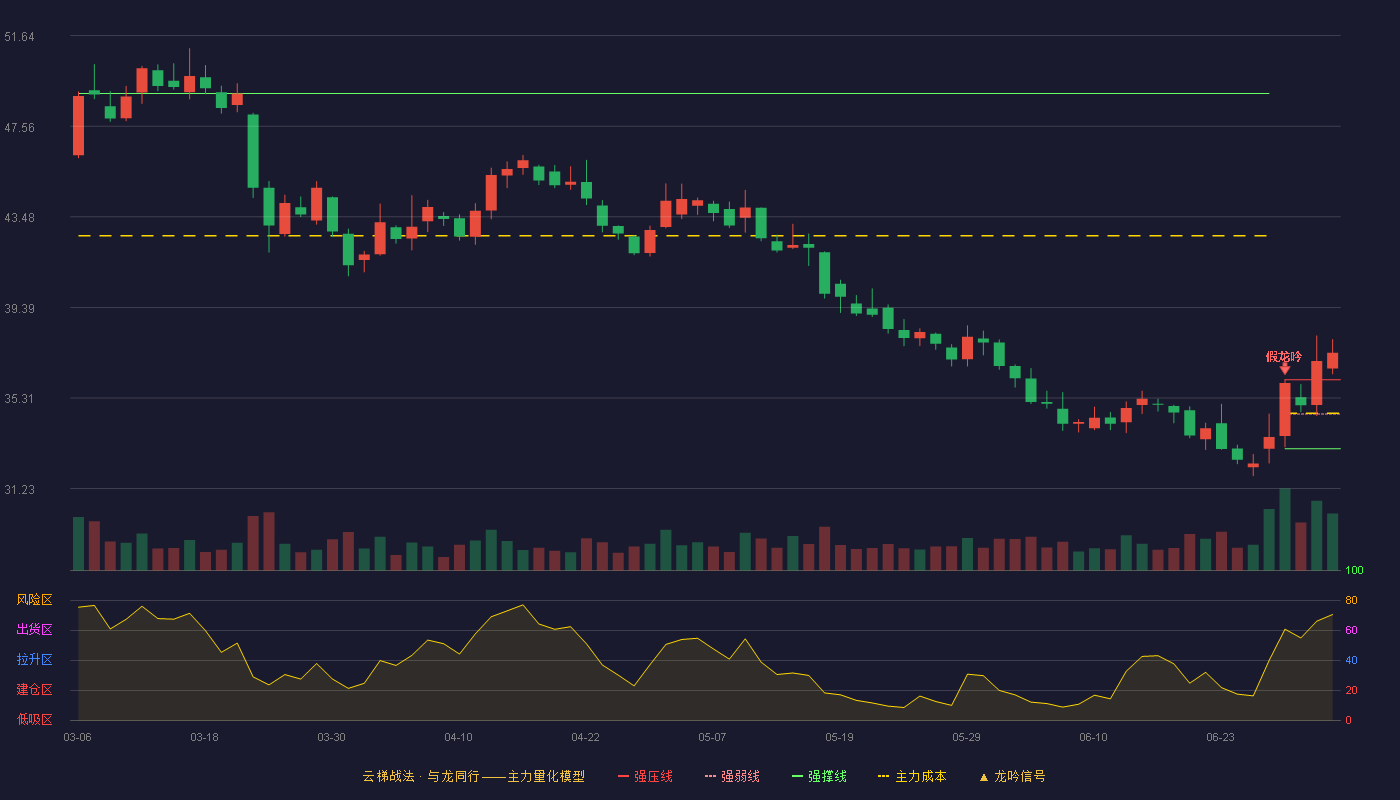Click the 35.31 price axis label

point(19,399)
